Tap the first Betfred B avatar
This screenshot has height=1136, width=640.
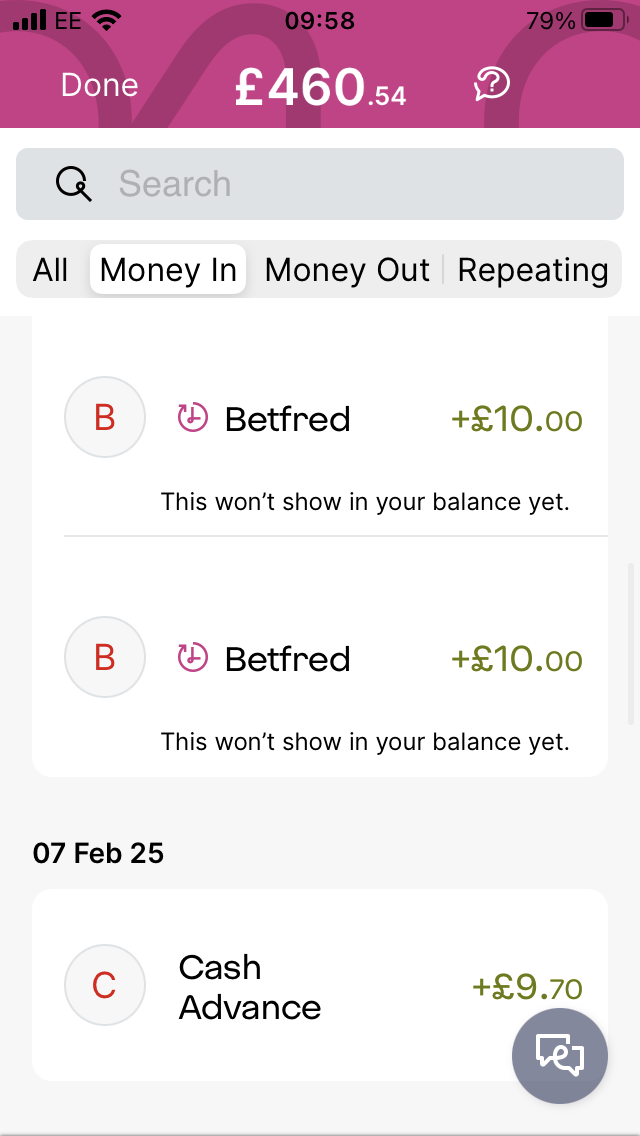click(x=105, y=417)
